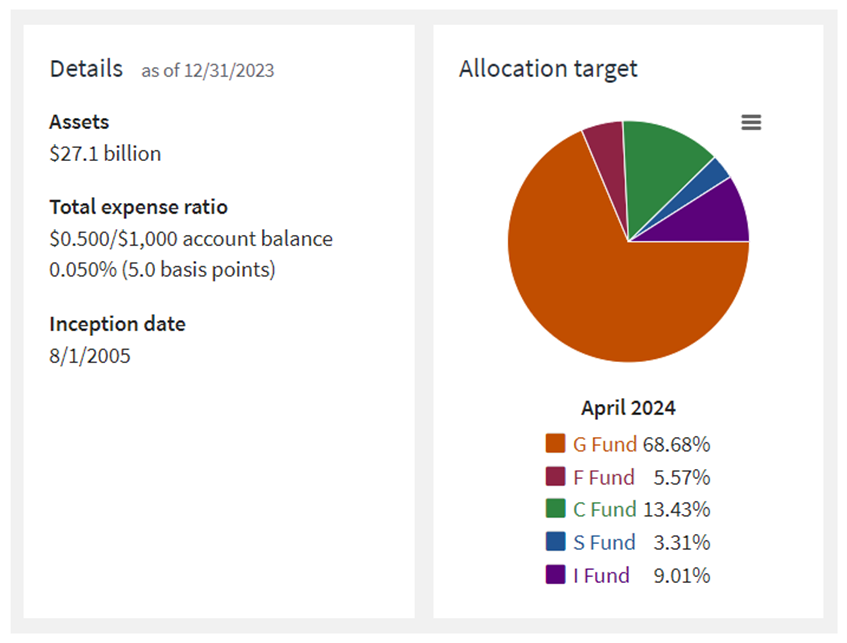This screenshot has width=847, height=643.
Task: Click the 8/1/2005 inception date value
Action: (90, 356)
